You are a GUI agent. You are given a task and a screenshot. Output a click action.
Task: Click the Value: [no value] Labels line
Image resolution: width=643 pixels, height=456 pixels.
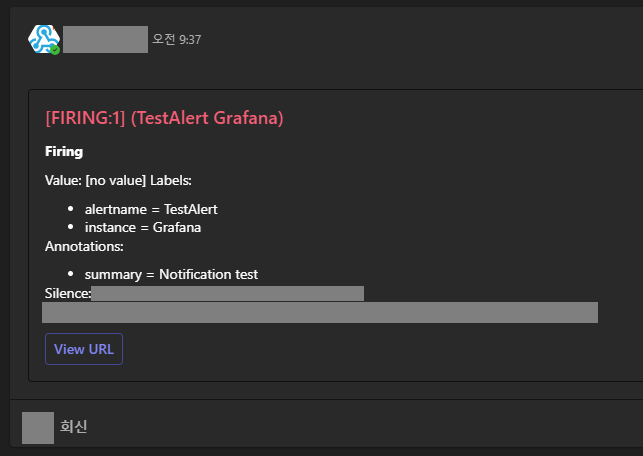coord(118,180)
